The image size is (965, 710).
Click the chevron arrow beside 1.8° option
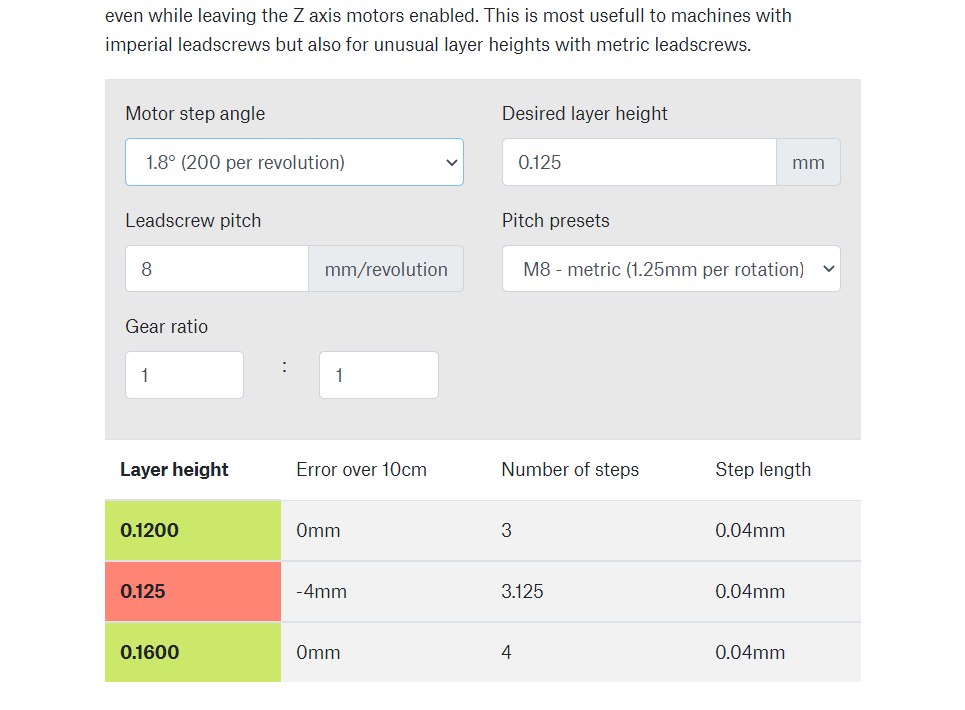[452, 162]
